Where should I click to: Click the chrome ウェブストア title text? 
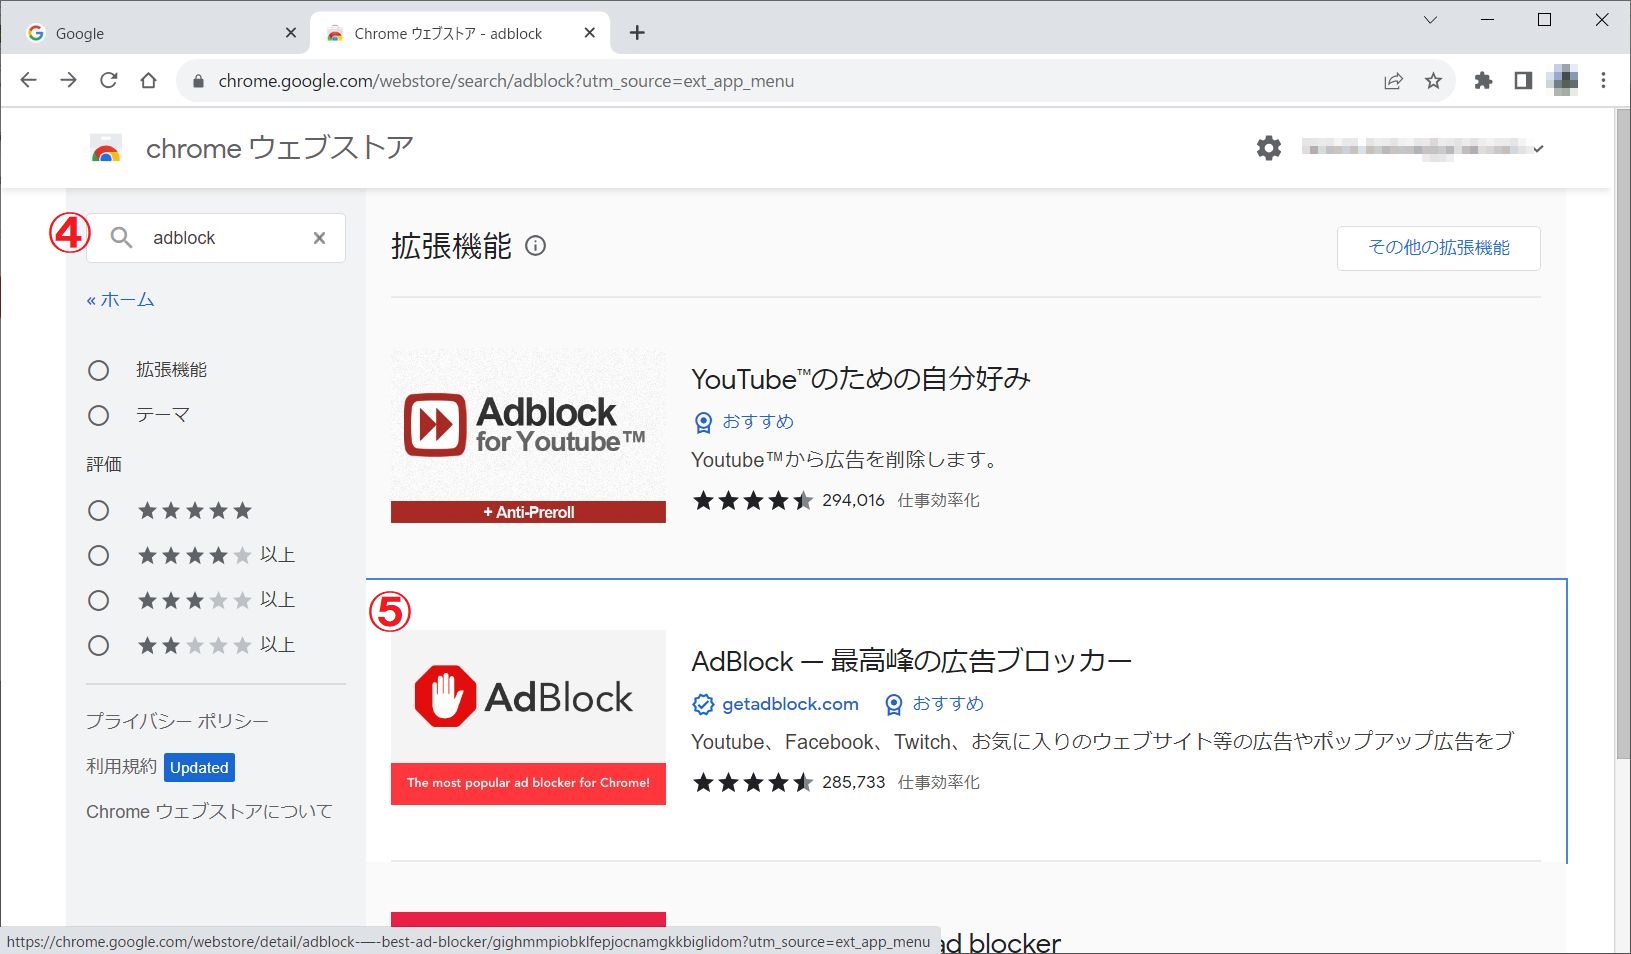[280, 148]
